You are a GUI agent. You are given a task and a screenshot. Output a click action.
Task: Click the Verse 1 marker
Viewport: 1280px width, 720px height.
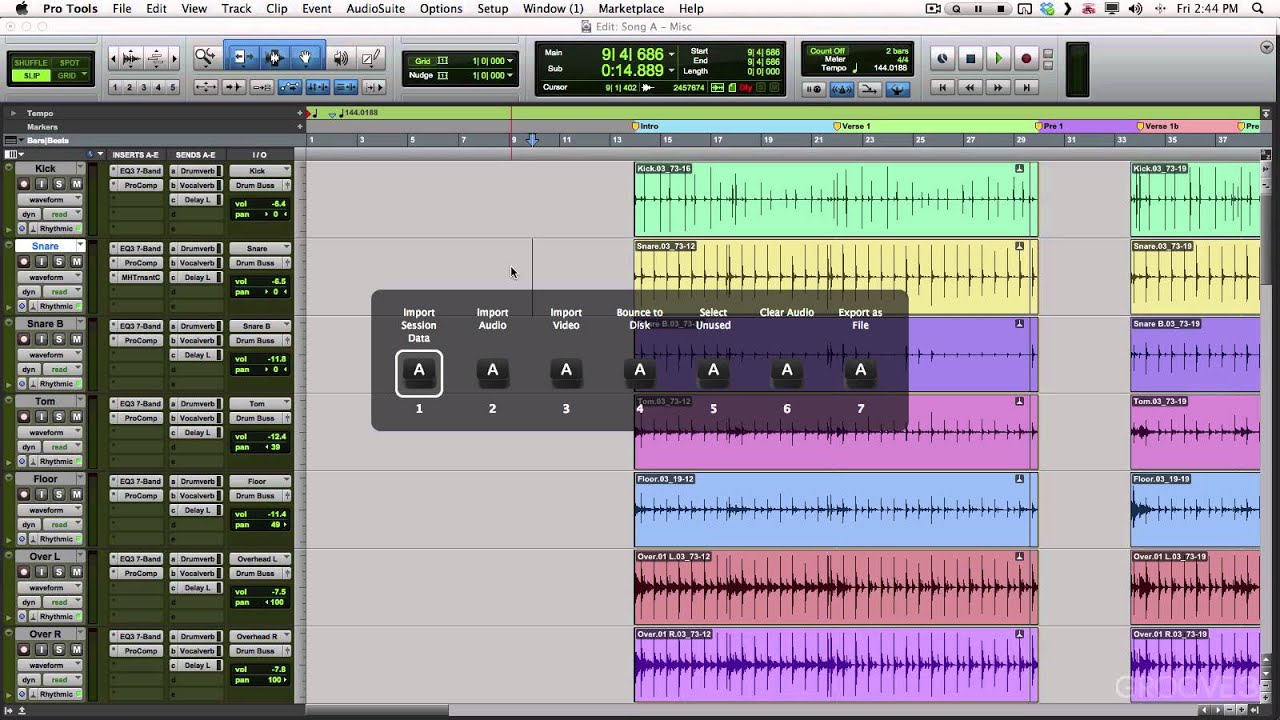pos(852,127)
